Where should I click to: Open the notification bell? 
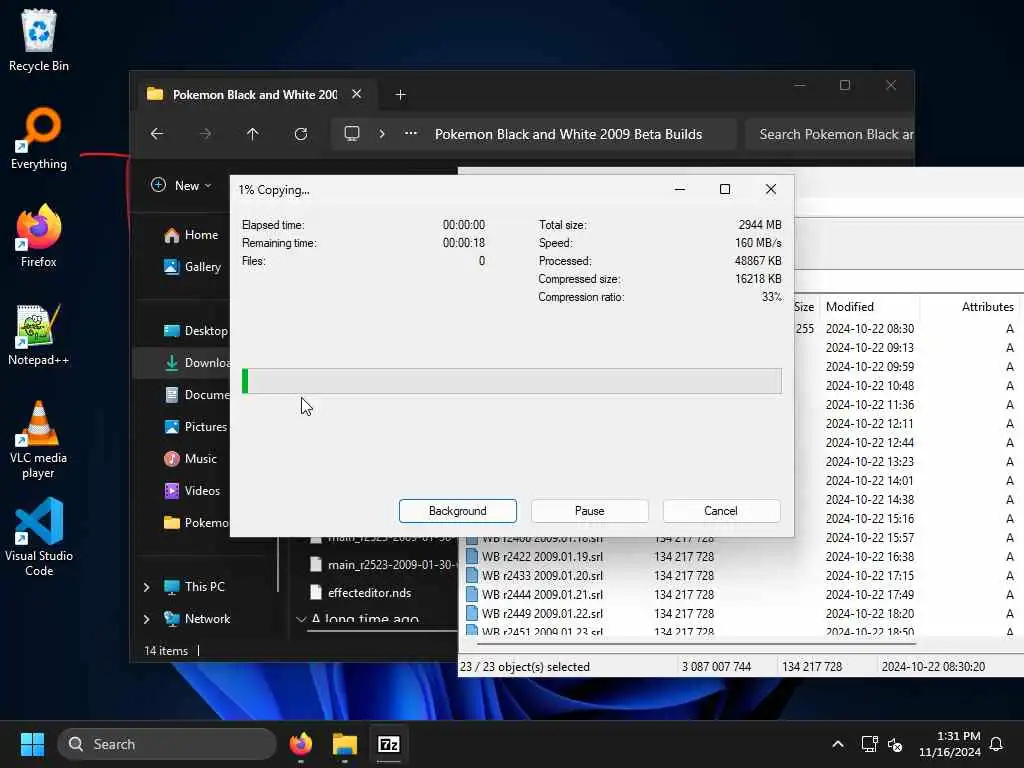click(997, 744)
